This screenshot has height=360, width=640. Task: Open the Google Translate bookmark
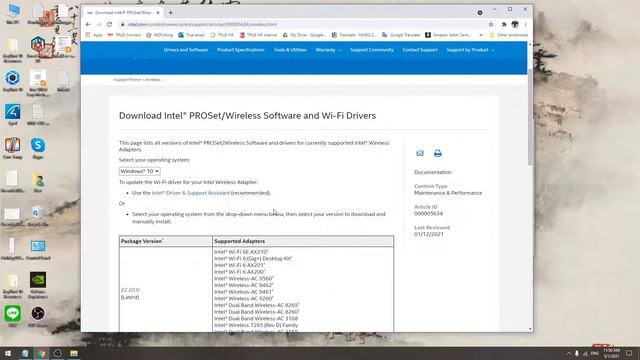coord(401,35)
